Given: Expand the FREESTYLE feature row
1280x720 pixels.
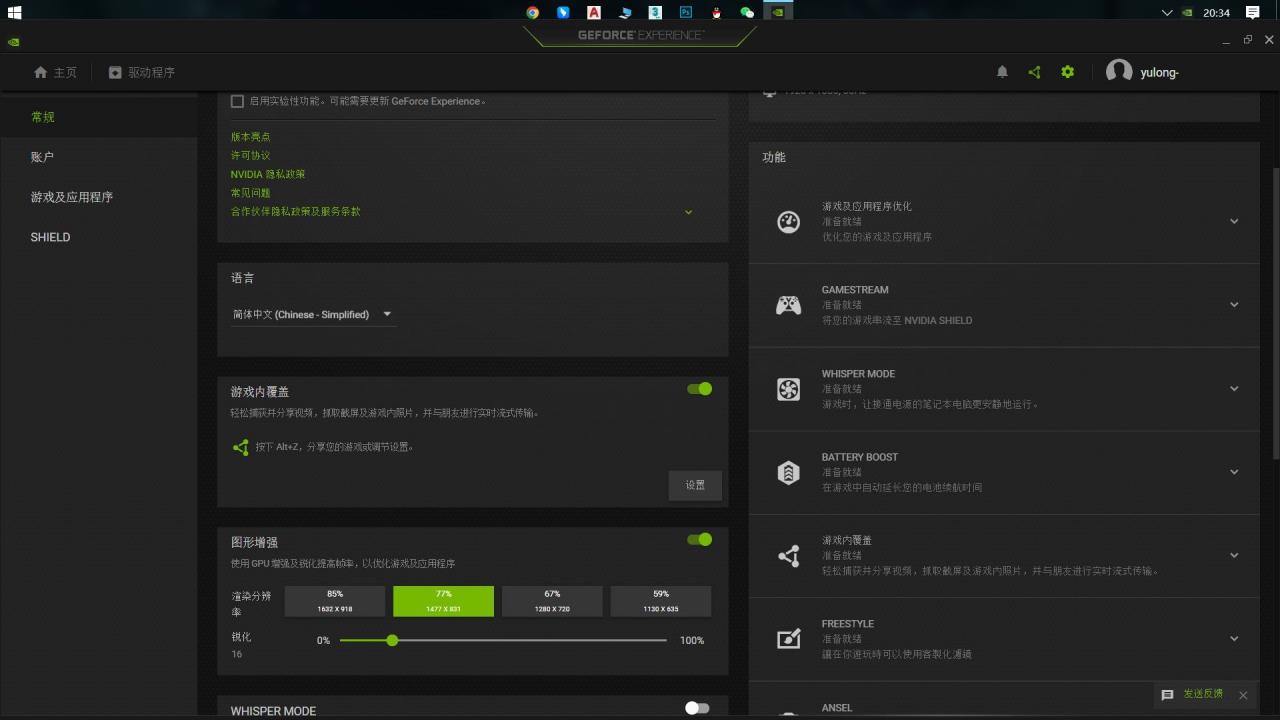Looking at the screenshot, I should [1234, 638].
